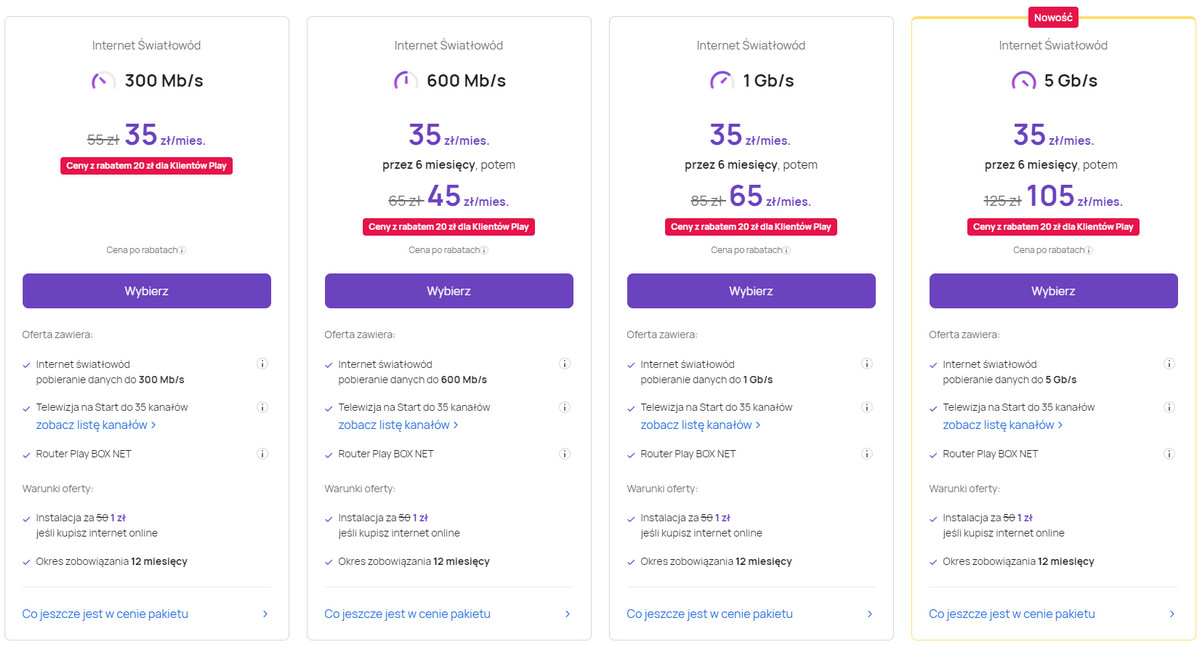Viewport: 1200px width, 645px height.
Task: Click info icon for Router Play BOX NET in 600 Mb/s card
Action: (565, 453)
